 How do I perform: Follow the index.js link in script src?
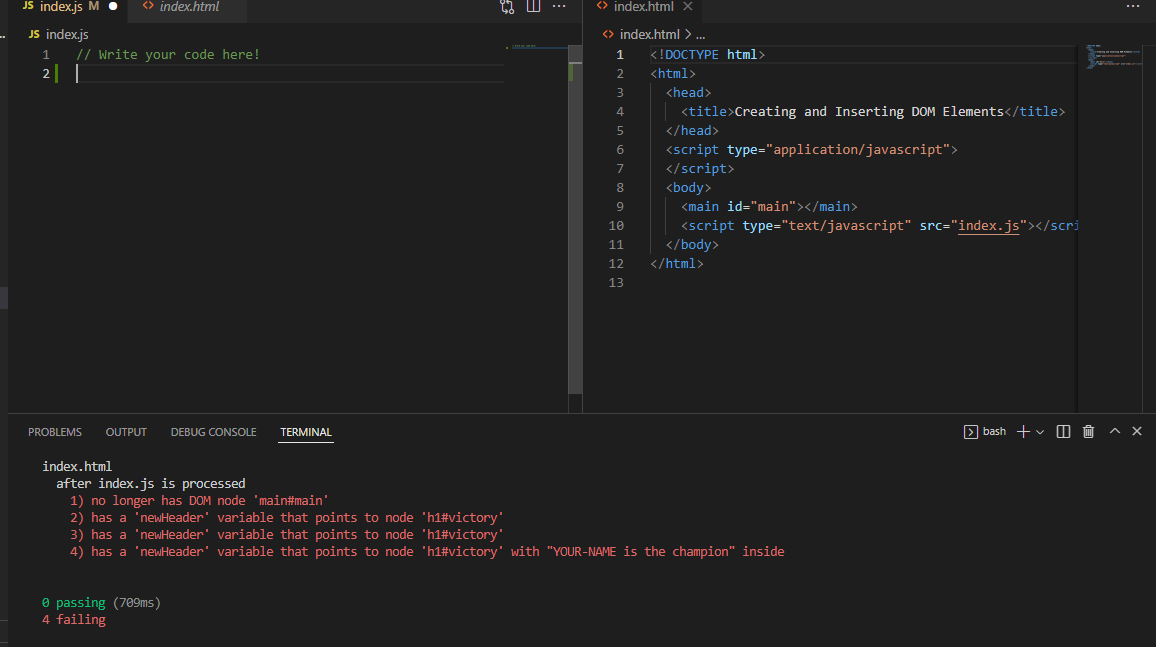pos(988,226)
